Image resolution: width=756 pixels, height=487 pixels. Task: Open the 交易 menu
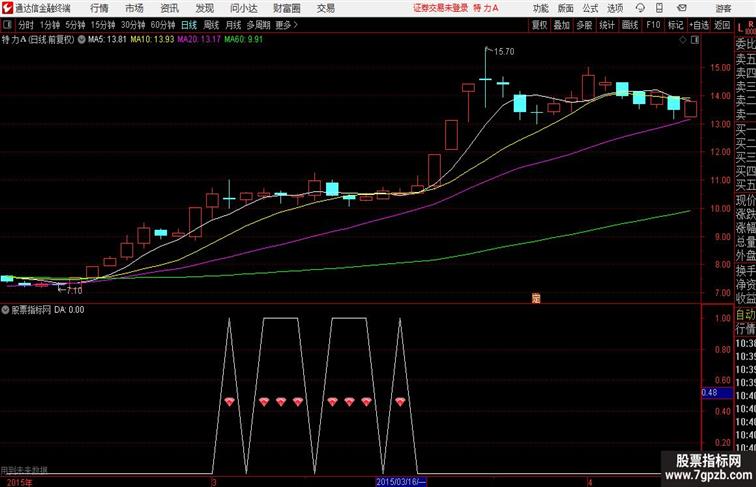point(325,8)
